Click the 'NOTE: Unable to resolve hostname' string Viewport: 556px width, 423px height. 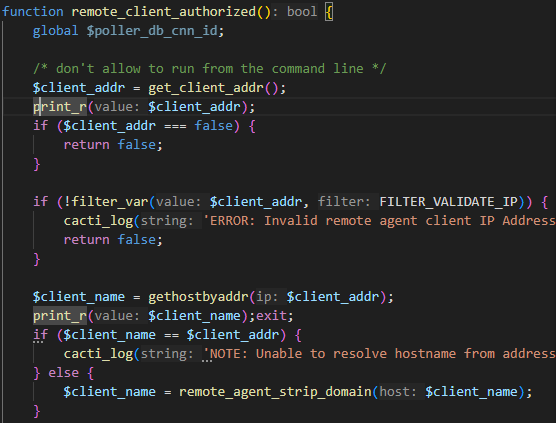coord(379,354)
